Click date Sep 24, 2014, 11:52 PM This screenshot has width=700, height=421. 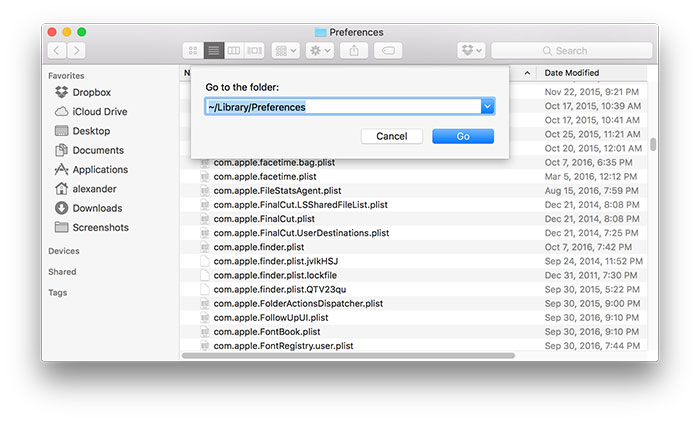point(593,261)
